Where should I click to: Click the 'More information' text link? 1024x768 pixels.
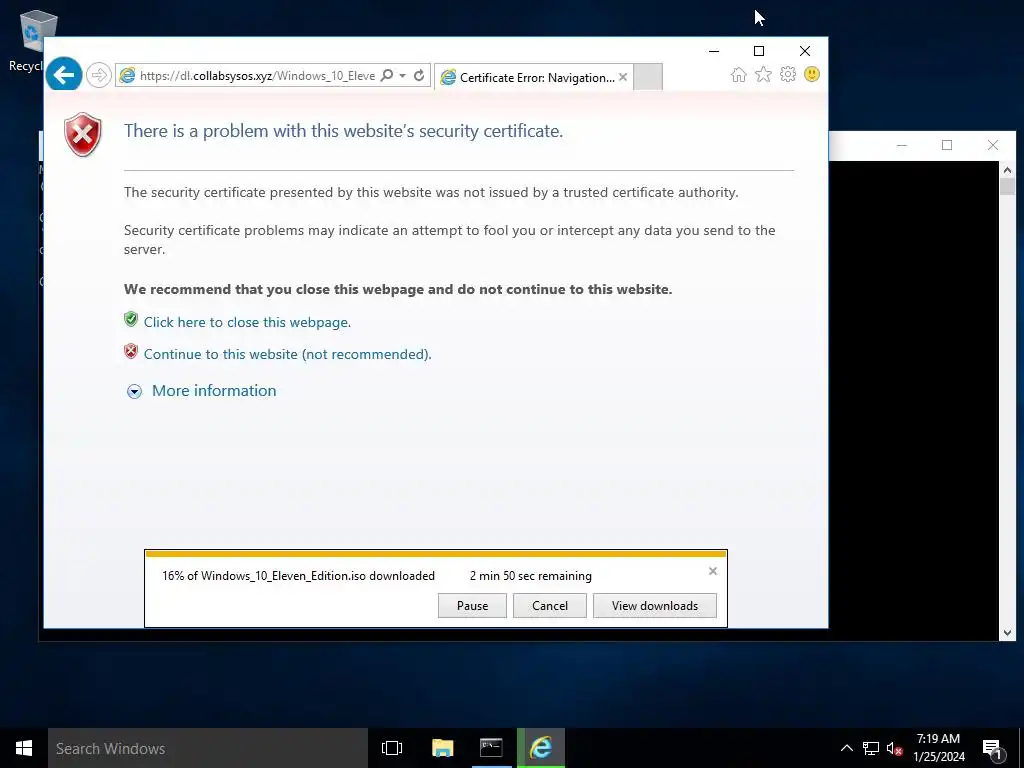click(214, 391)
